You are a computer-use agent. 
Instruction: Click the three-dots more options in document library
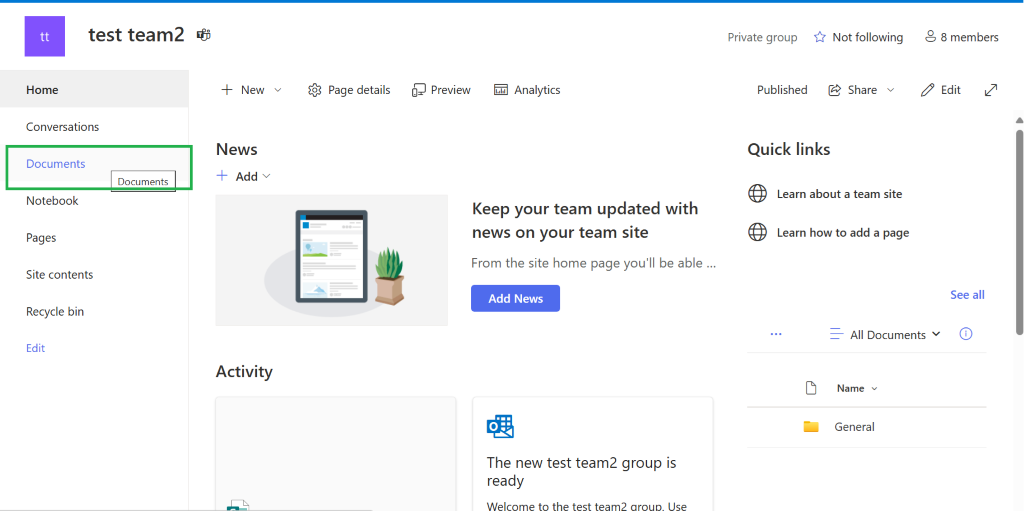(x=776, y=334)
